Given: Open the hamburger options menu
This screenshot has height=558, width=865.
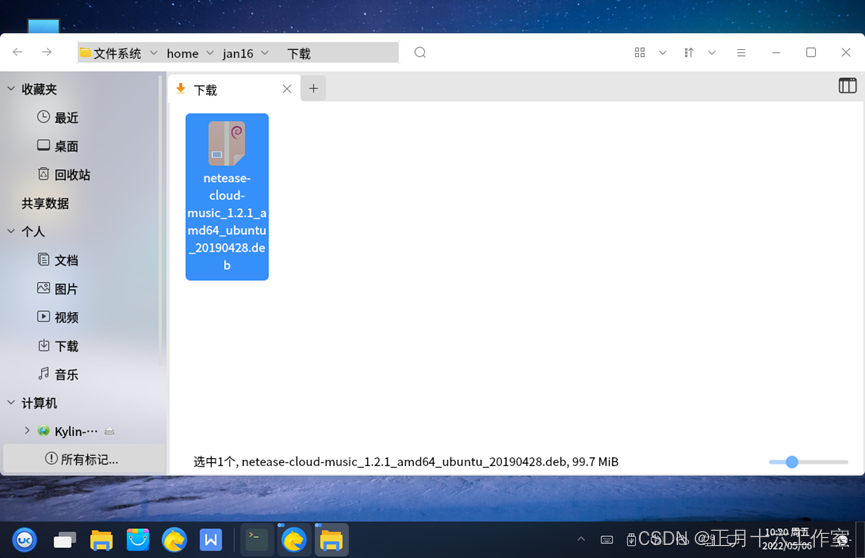Looking at the screenshot, I should pyautogui.click(x=741, y=53).
